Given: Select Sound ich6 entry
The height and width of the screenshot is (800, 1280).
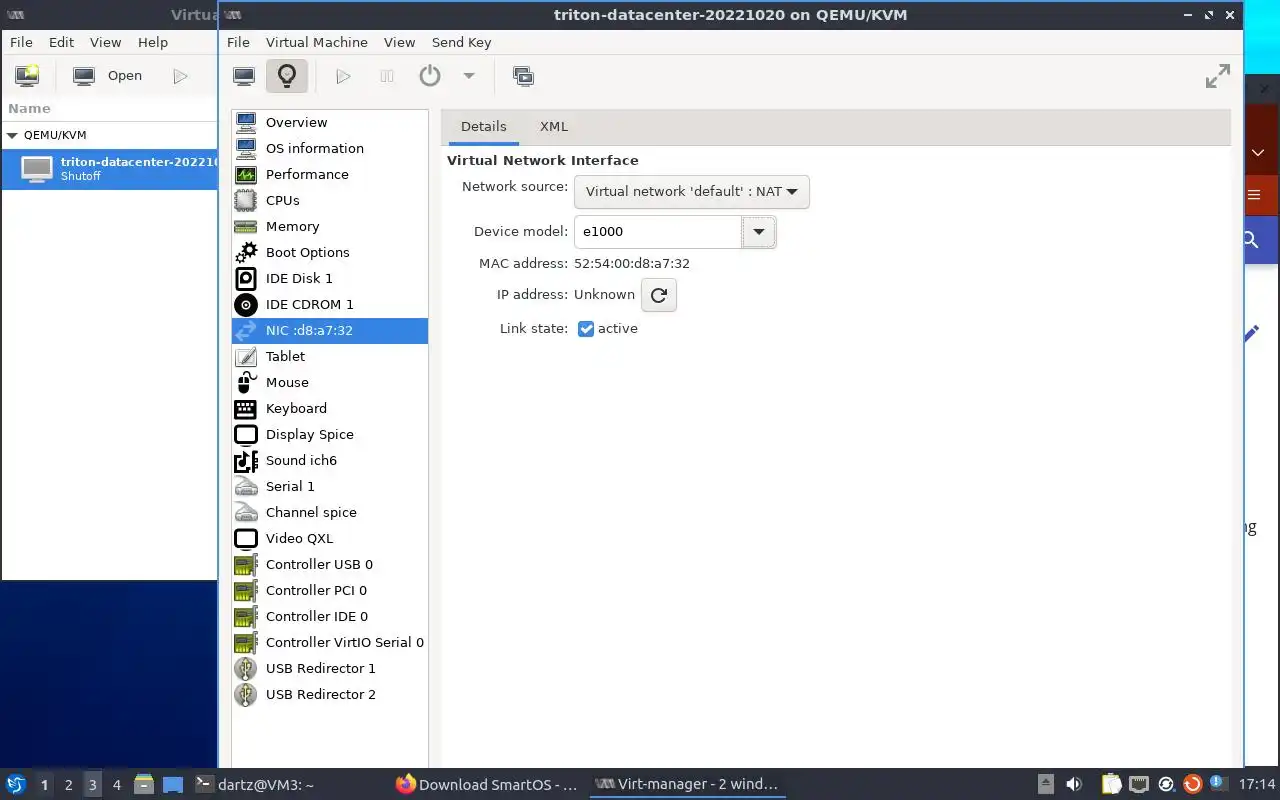Looking at the screenshot, I should point(330,460).
